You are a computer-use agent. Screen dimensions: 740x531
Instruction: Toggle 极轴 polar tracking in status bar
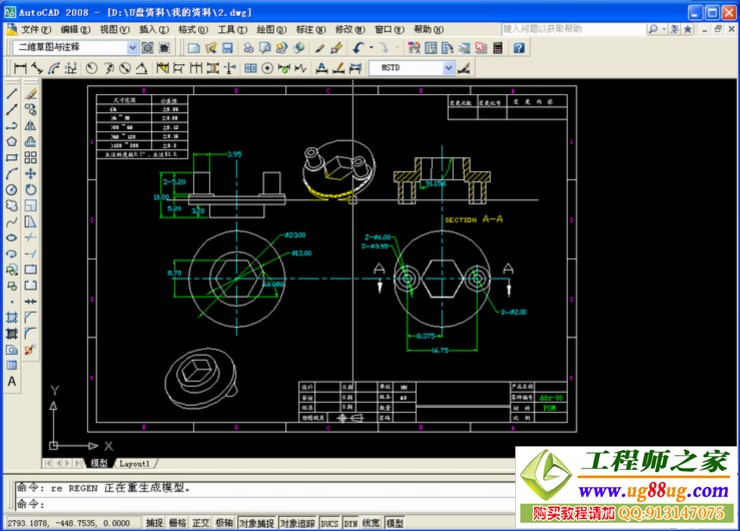pyautogui.click(x=224, y=523)
